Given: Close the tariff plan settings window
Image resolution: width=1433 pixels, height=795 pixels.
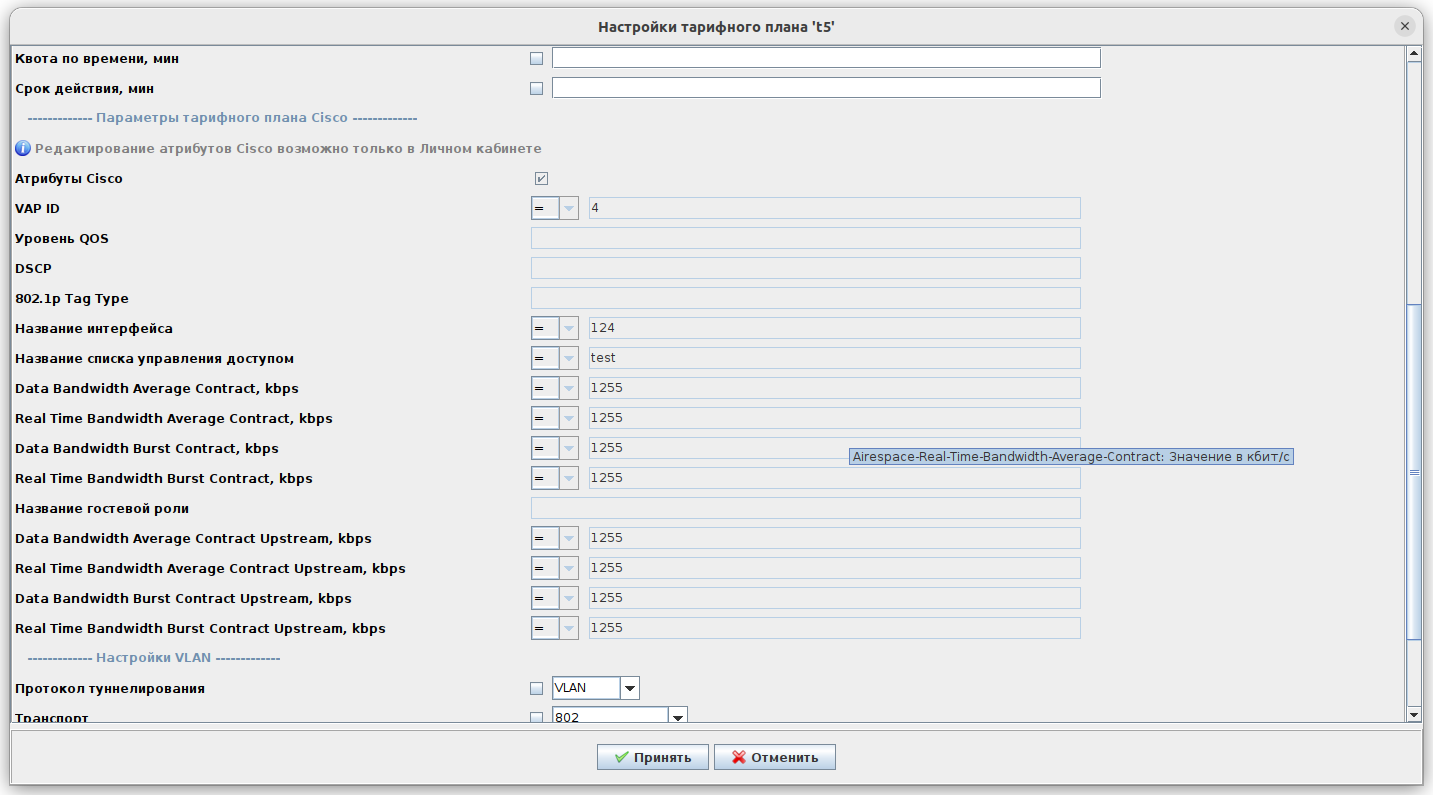Looking at the screenshot, I should coord(1405,27).
